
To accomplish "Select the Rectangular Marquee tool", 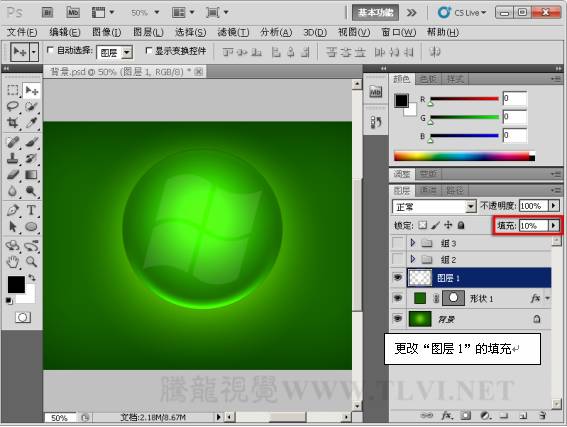I will point(13,90).
